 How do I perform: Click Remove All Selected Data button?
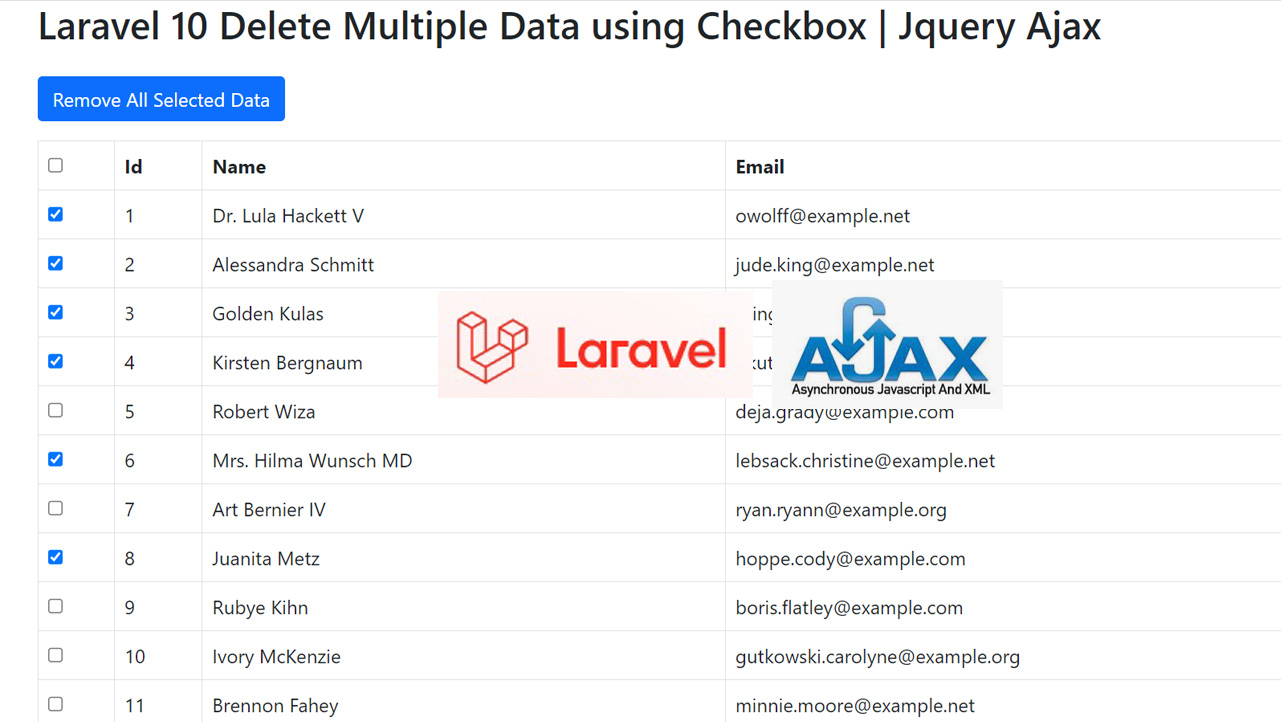(x=161, y=99)
